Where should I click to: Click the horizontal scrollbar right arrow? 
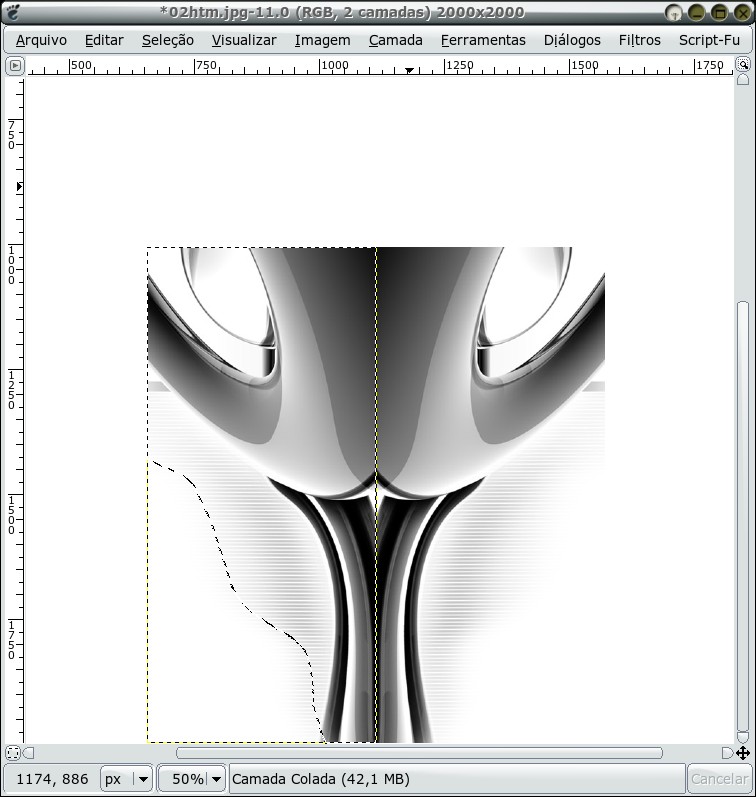point(727,753)
